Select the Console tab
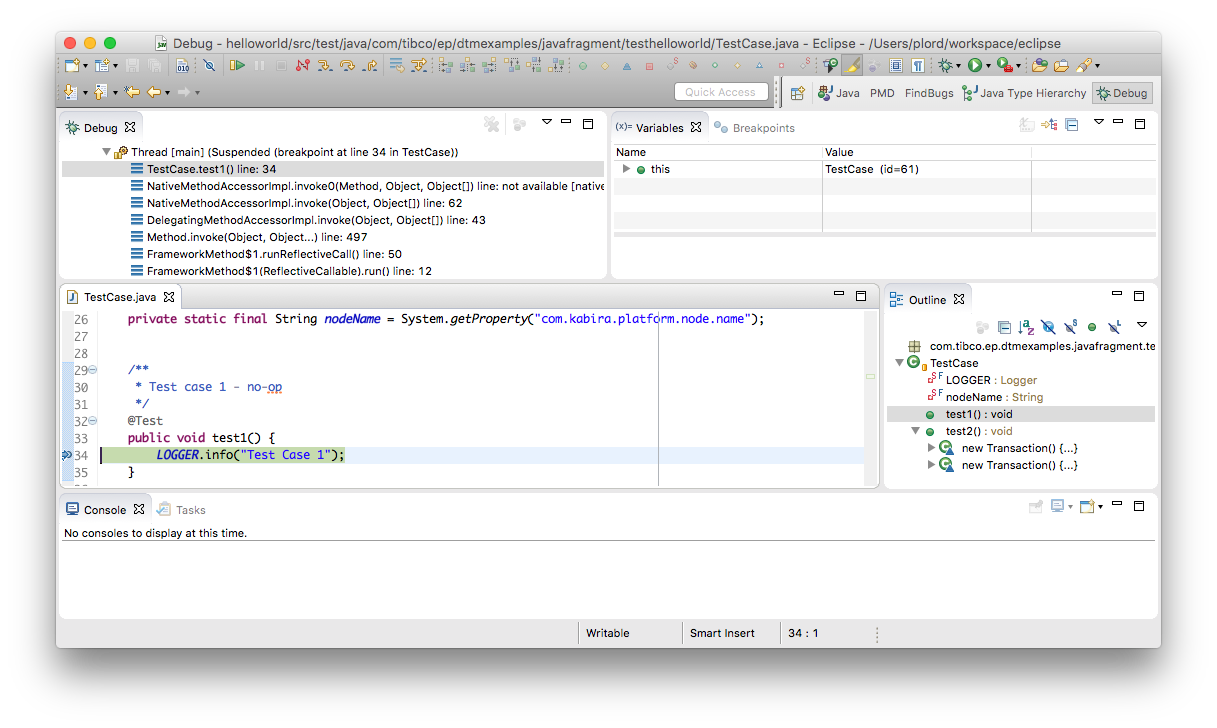Viewport: 1217px width, 728px height. coord(104,509)
